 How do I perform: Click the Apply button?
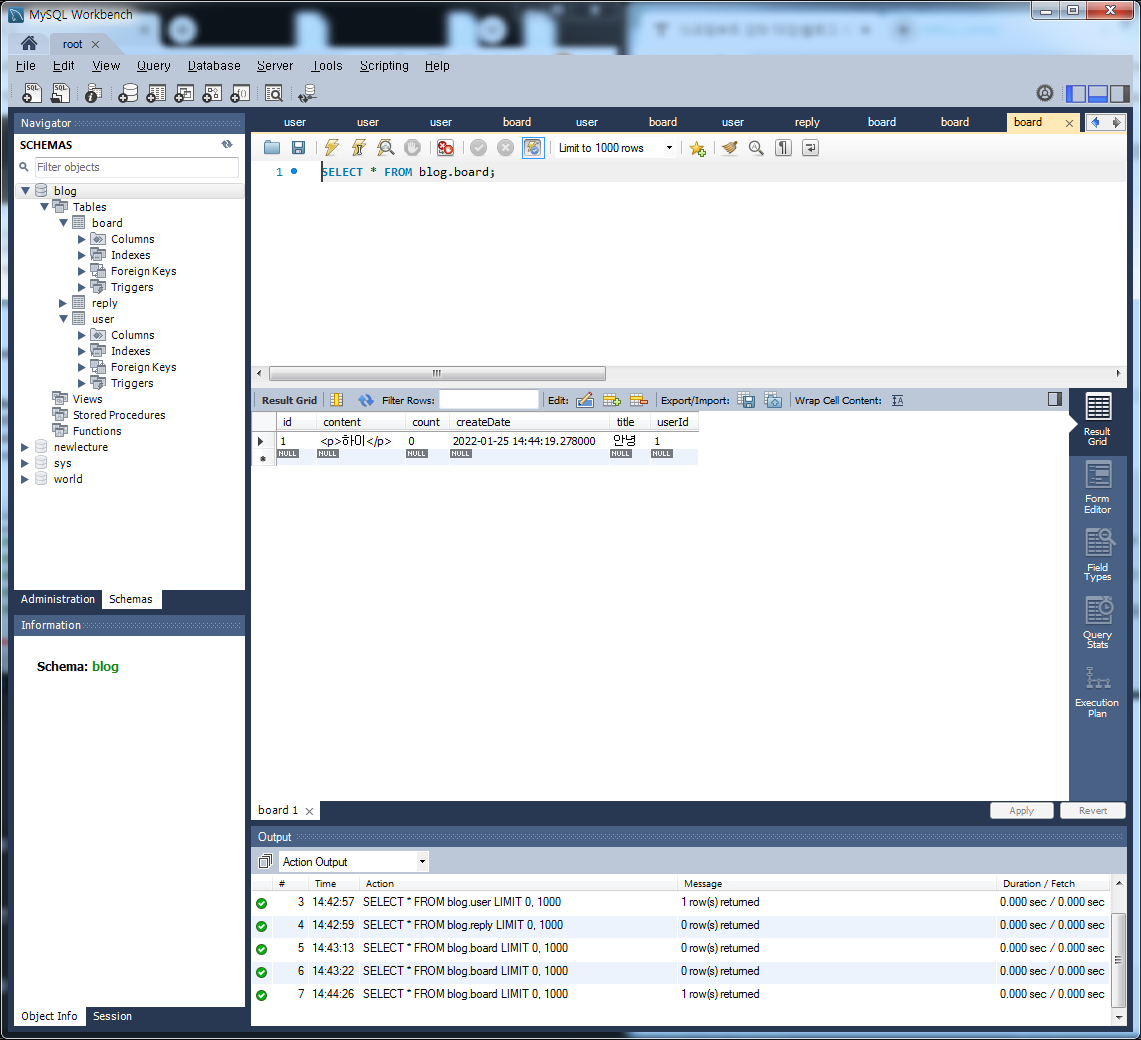pos(1022,811)
